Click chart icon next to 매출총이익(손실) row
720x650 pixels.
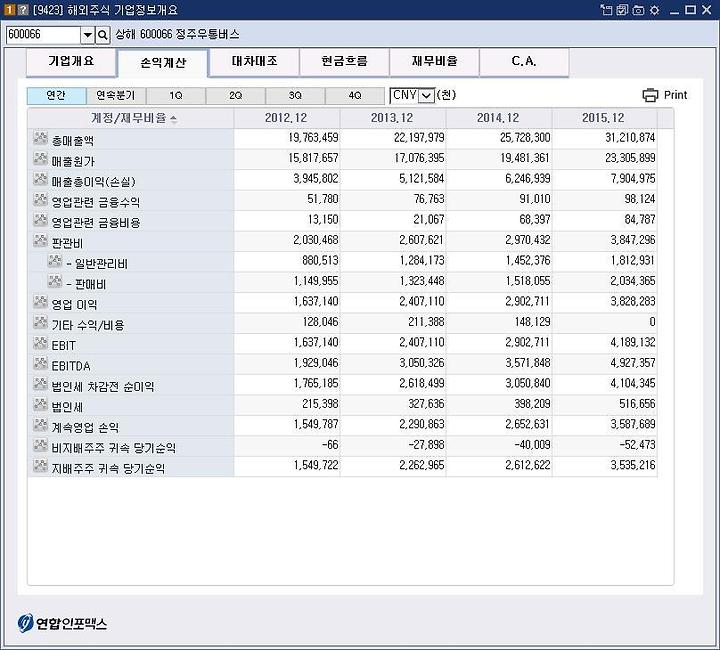click(x=40, y=179)
